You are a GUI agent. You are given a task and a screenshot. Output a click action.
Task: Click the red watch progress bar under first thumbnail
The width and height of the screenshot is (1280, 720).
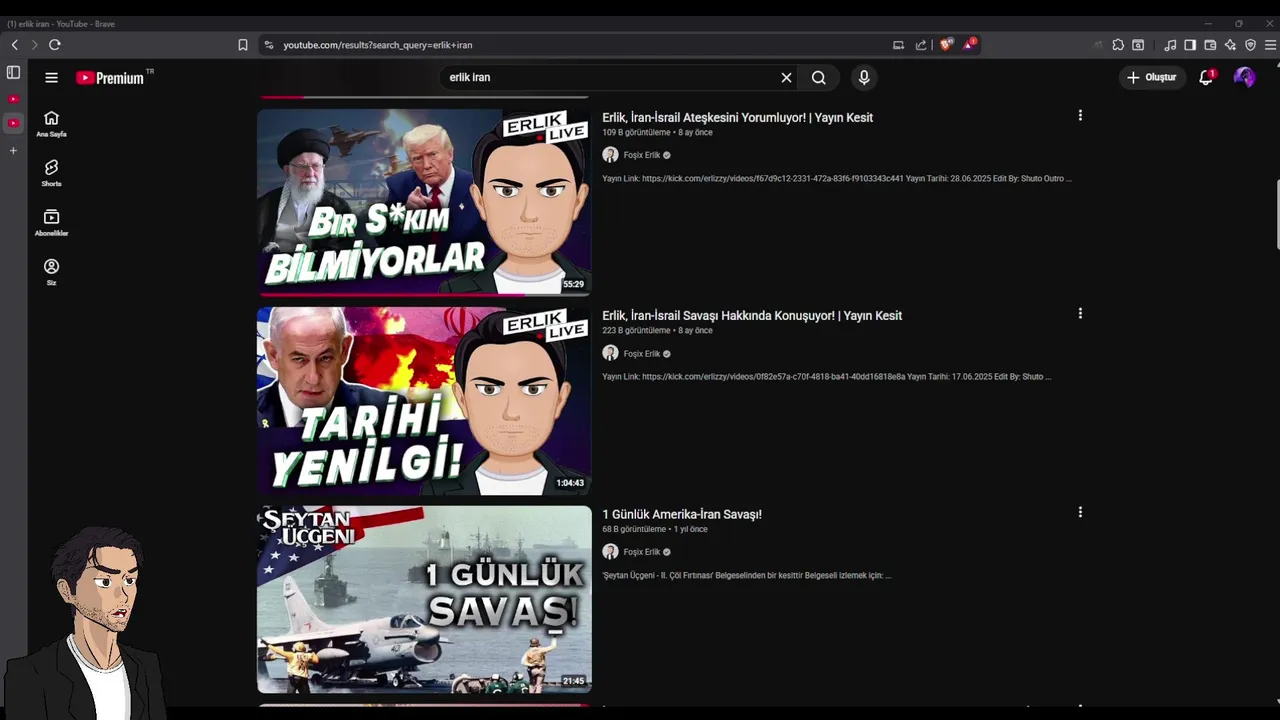391,294
